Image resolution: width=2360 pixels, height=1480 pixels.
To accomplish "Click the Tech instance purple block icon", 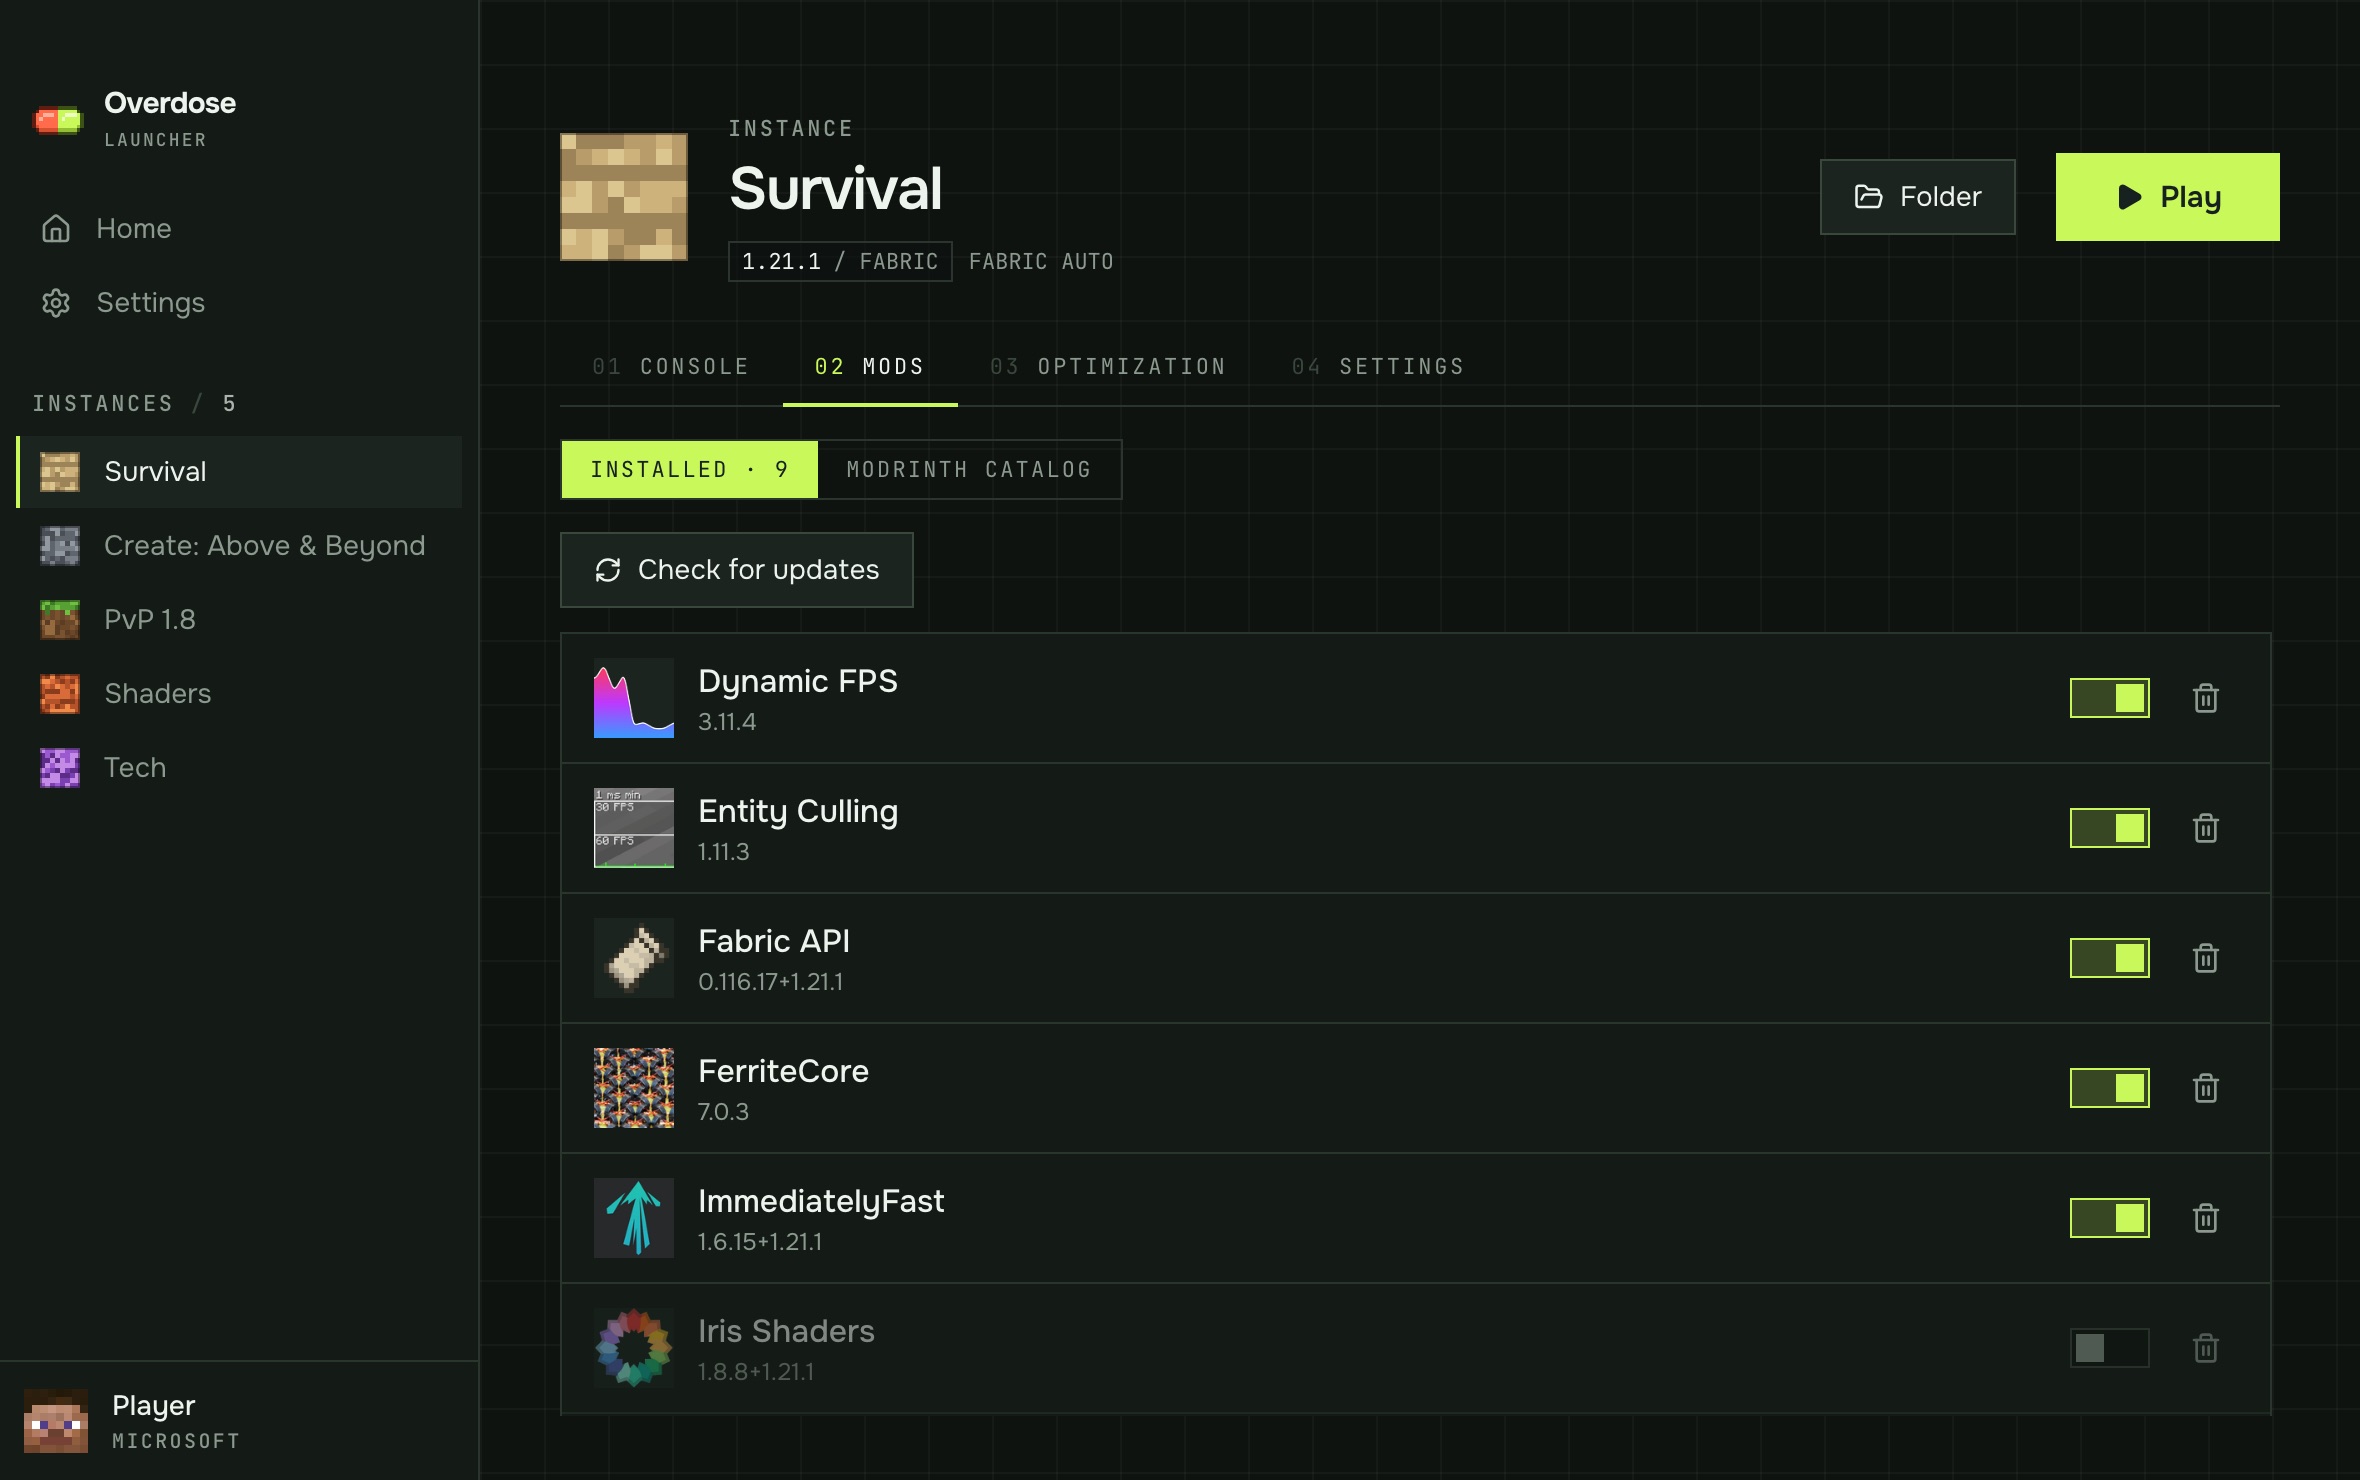I will pyautogui.click(x=60, y=768).
